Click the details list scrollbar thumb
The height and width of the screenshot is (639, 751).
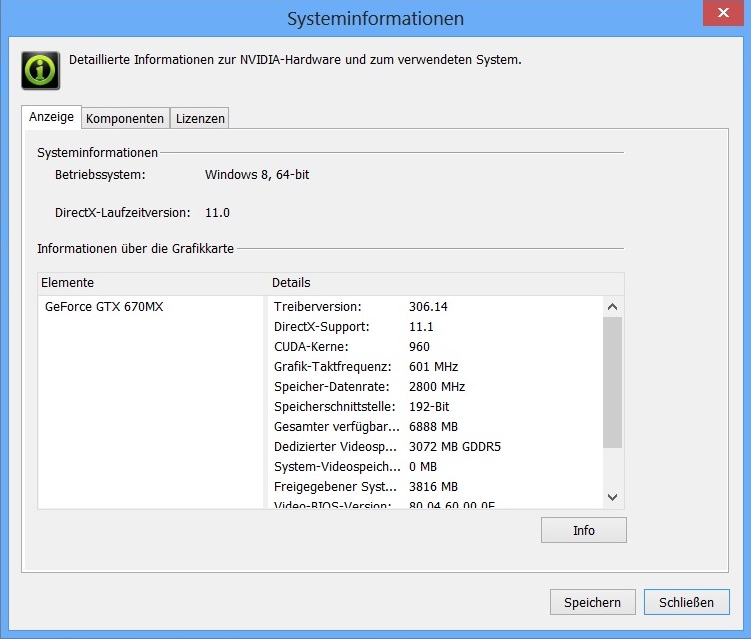click(612, 382)
